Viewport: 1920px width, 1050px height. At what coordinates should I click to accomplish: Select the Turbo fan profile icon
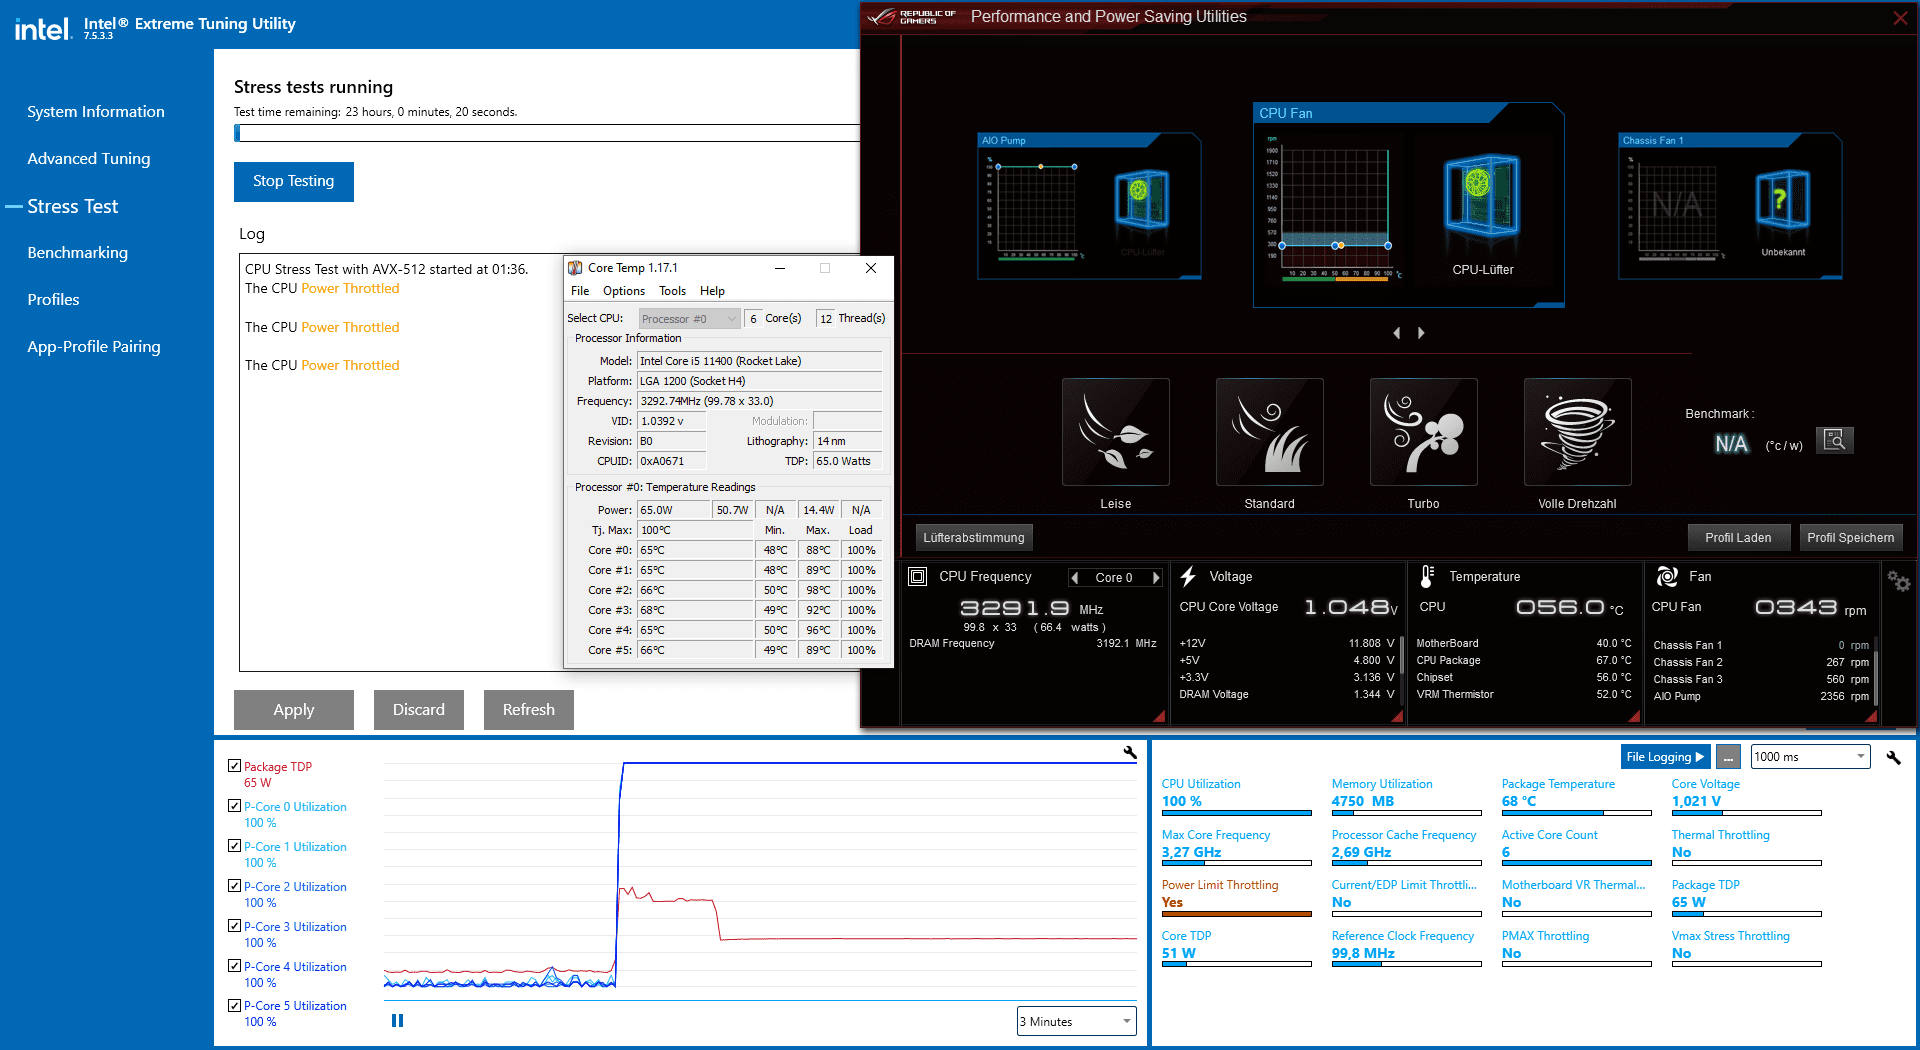point(1424,432)
